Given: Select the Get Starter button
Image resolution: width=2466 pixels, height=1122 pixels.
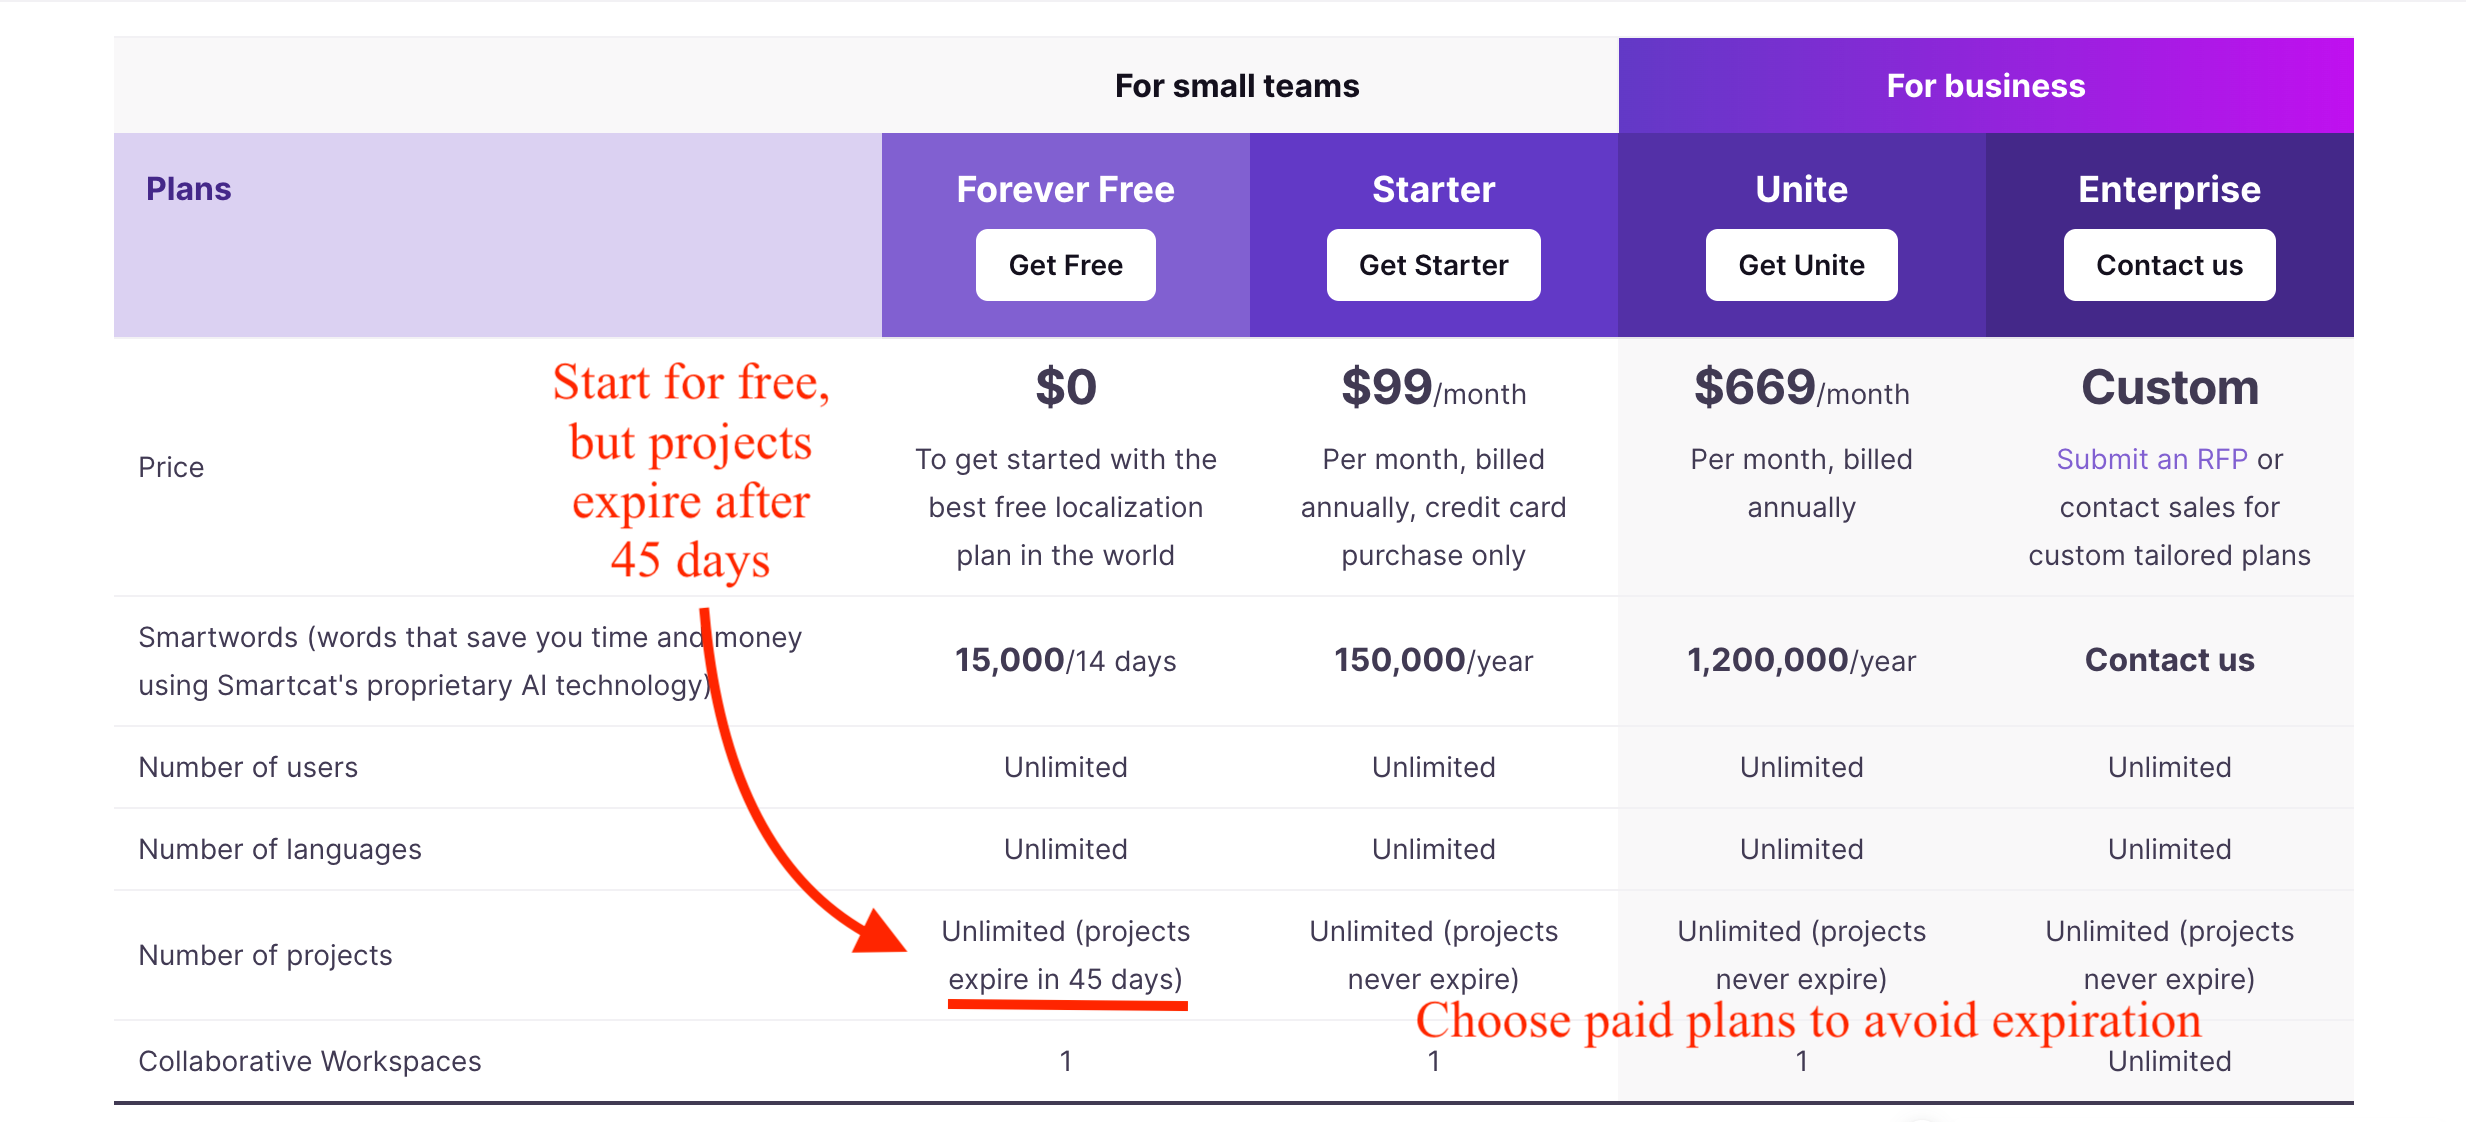Looking at the screenshot, I should point(1433,265).
